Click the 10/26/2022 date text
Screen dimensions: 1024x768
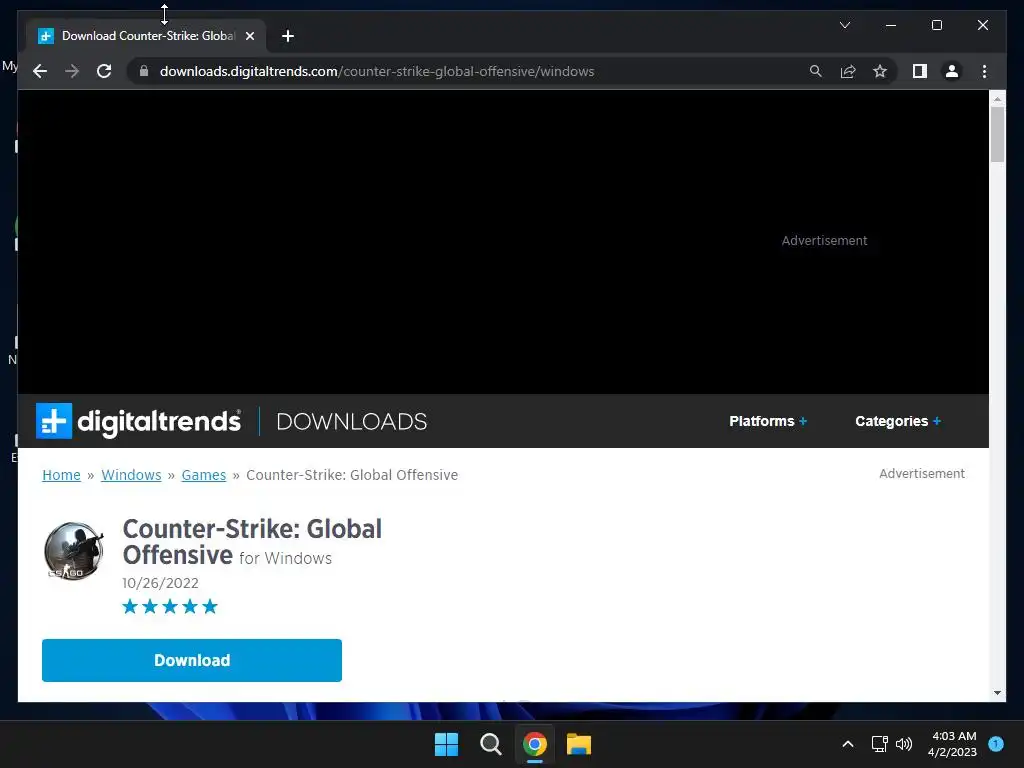click(x=160, y=583)
